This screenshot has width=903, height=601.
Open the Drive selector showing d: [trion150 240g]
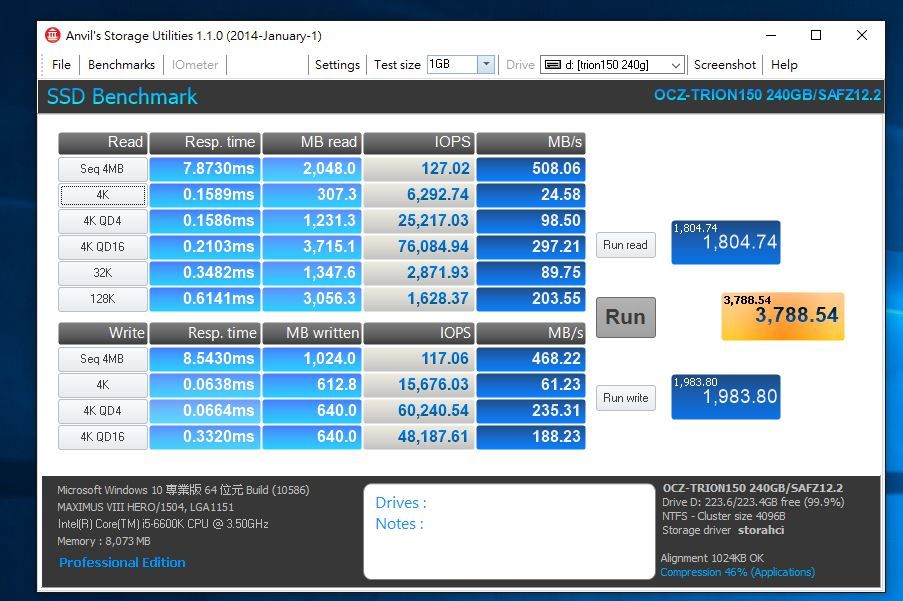(612, 65)
